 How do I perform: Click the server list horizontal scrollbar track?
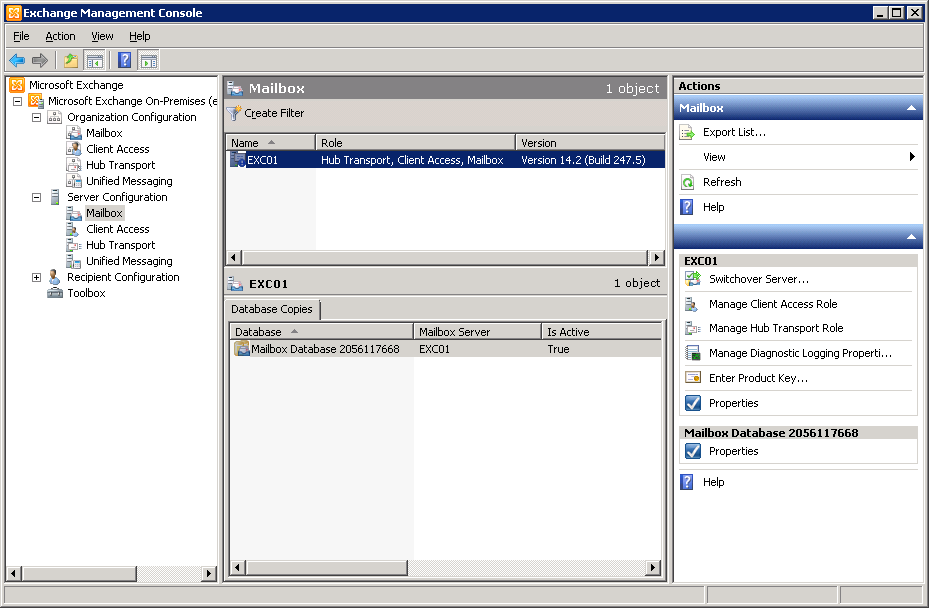pyautogui.click(x=445, y=257)
